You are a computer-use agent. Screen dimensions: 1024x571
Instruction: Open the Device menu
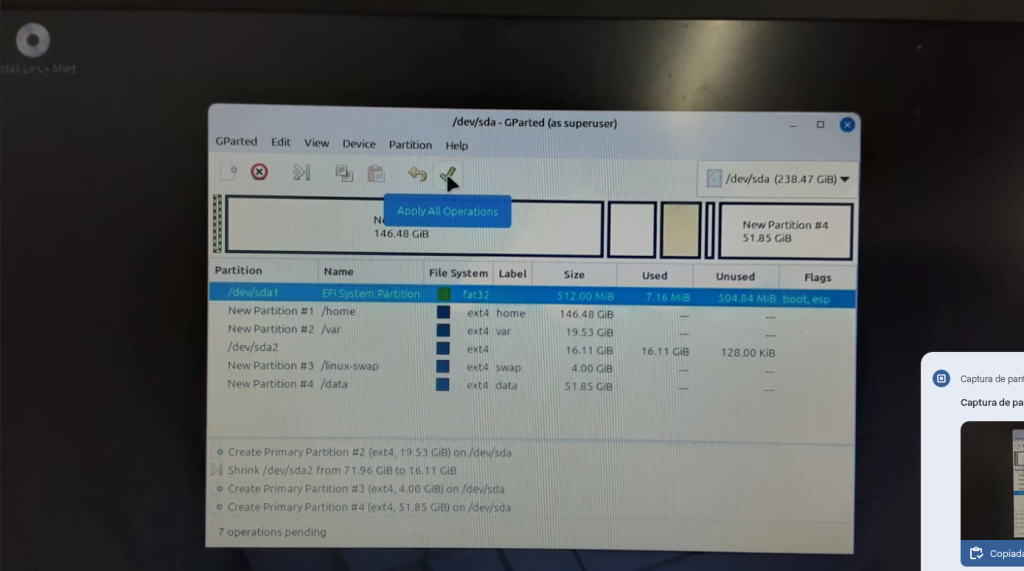359,145
